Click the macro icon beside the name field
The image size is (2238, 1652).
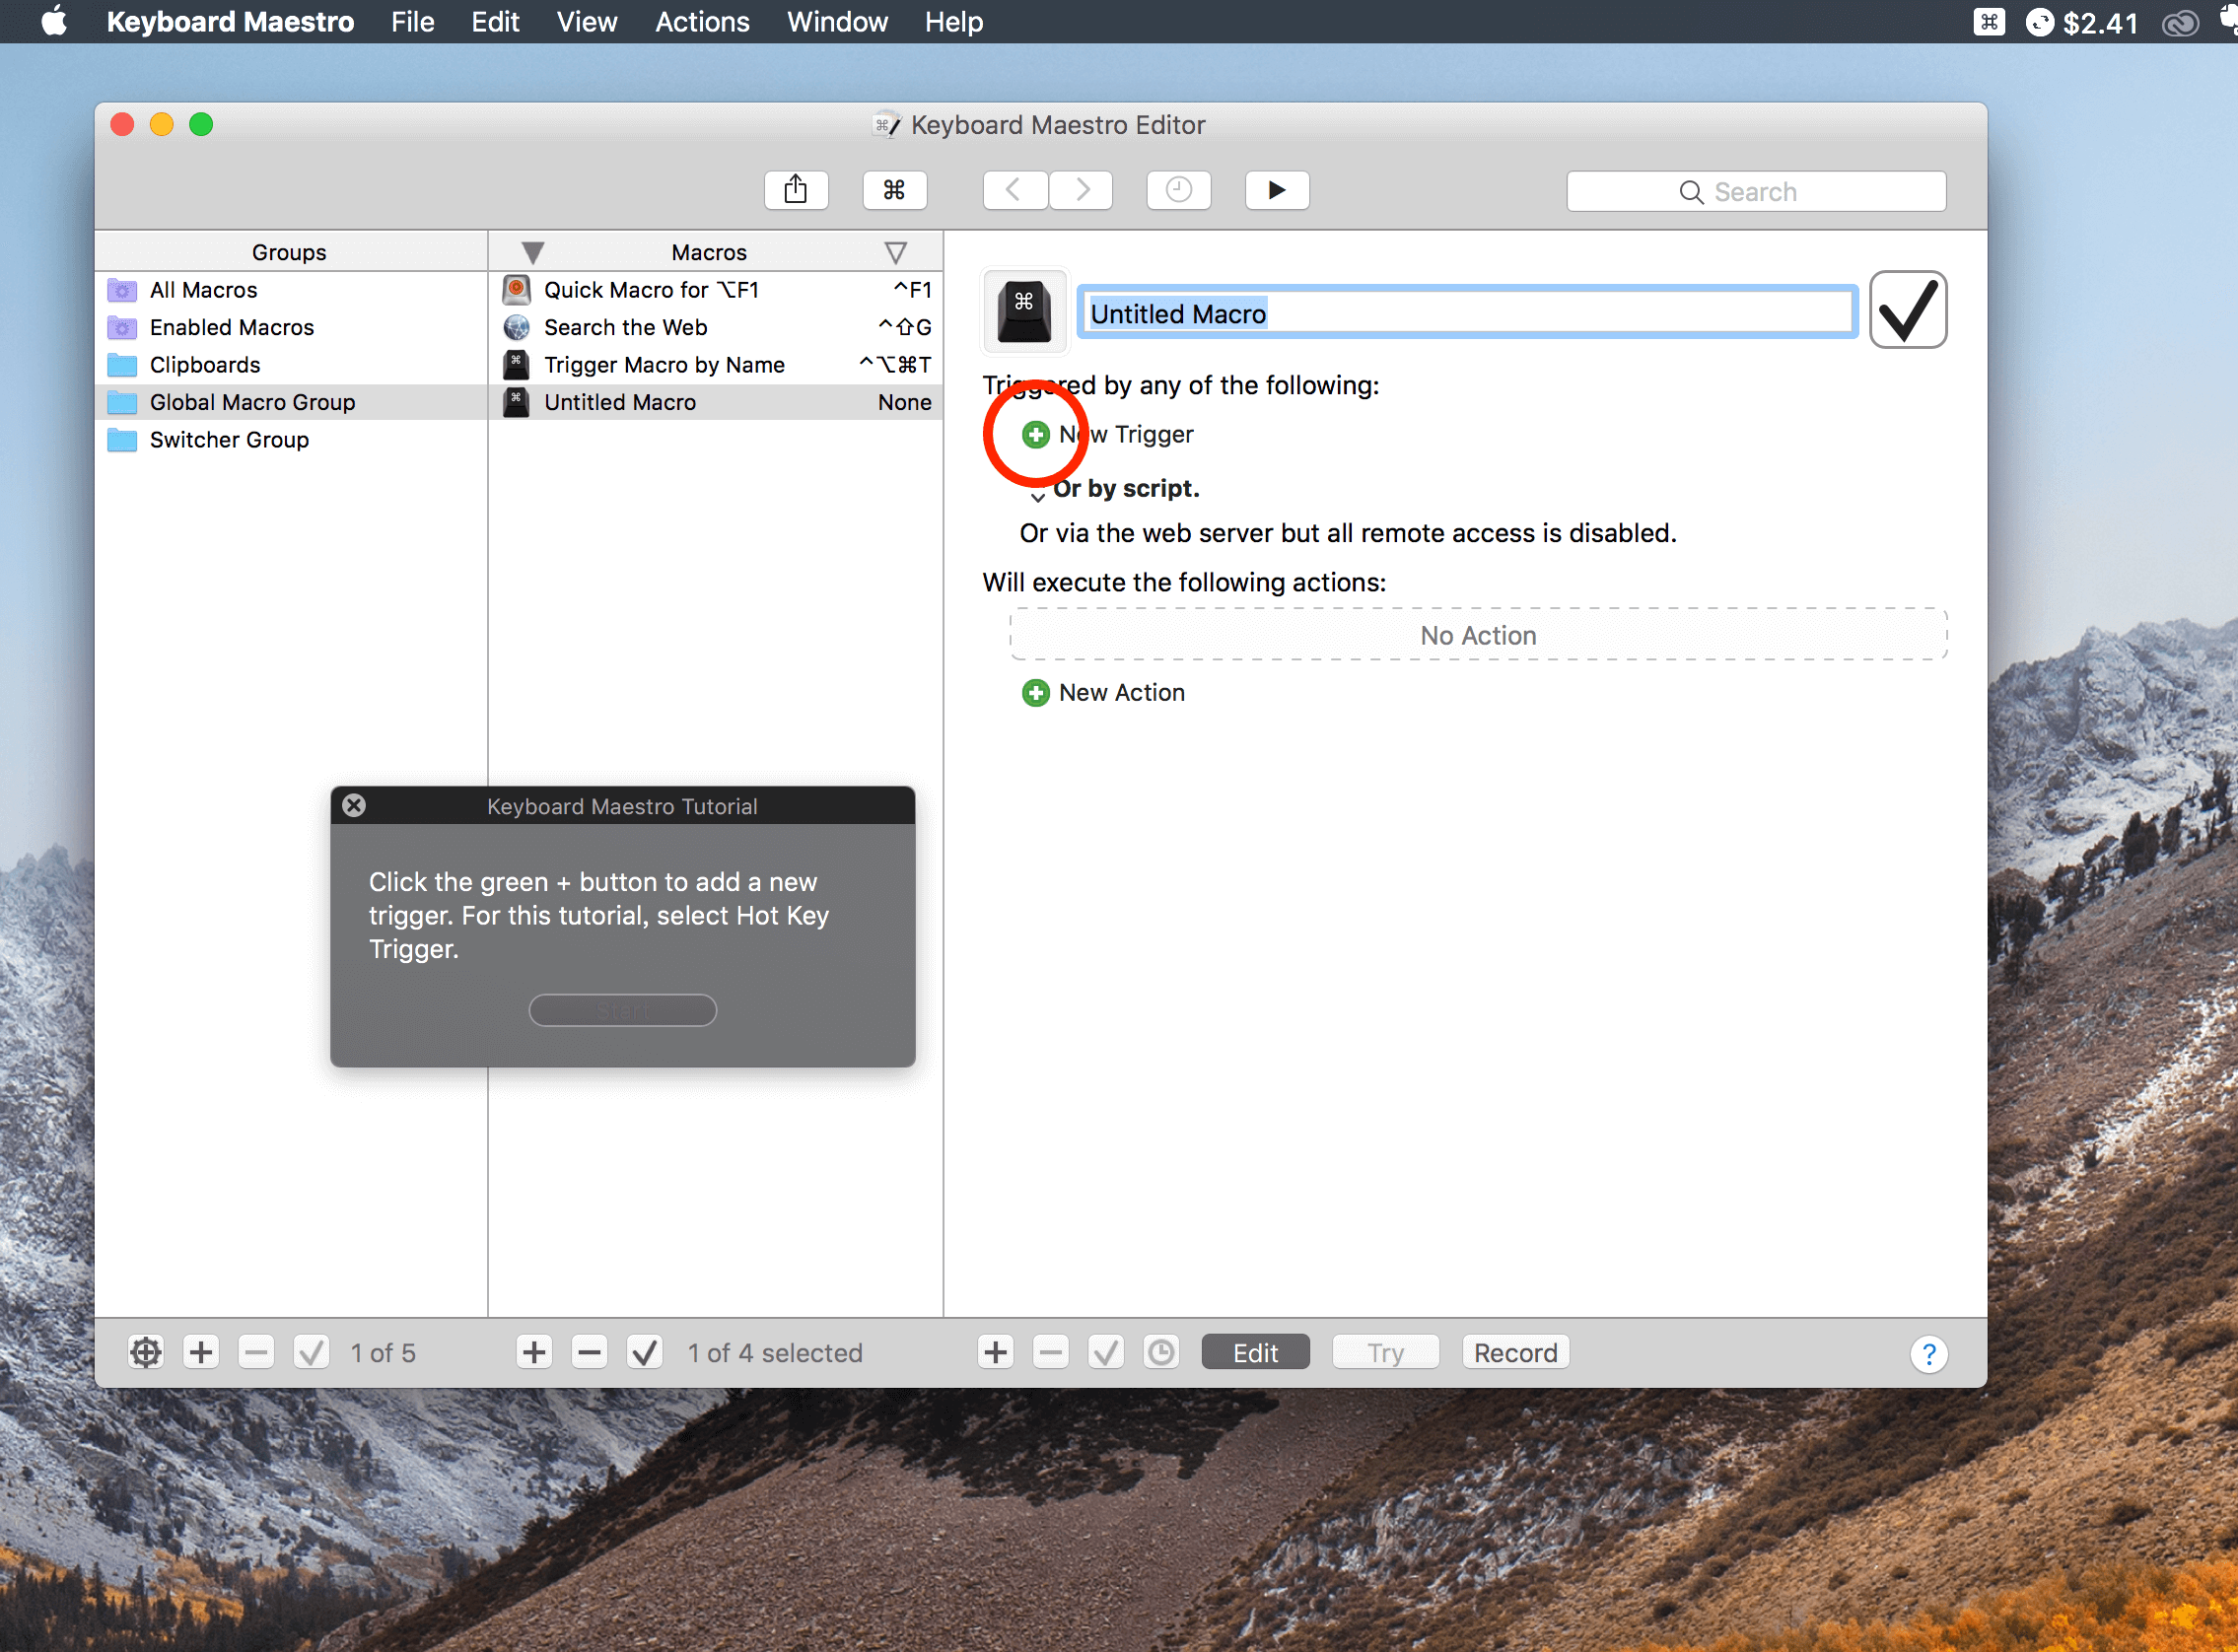tap(1025, 311)
